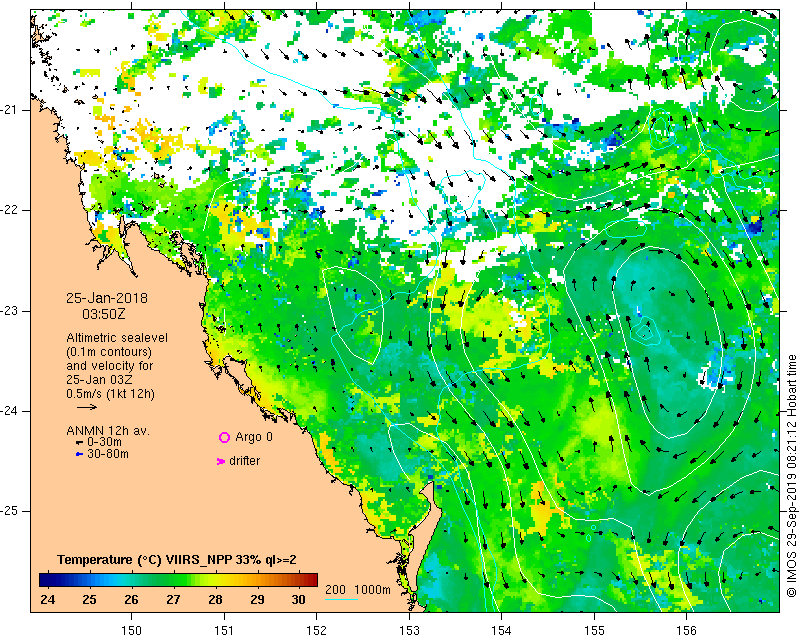Click the 0.5m/s velocity scale arrow
800x640 pixels.
(87, 407)
